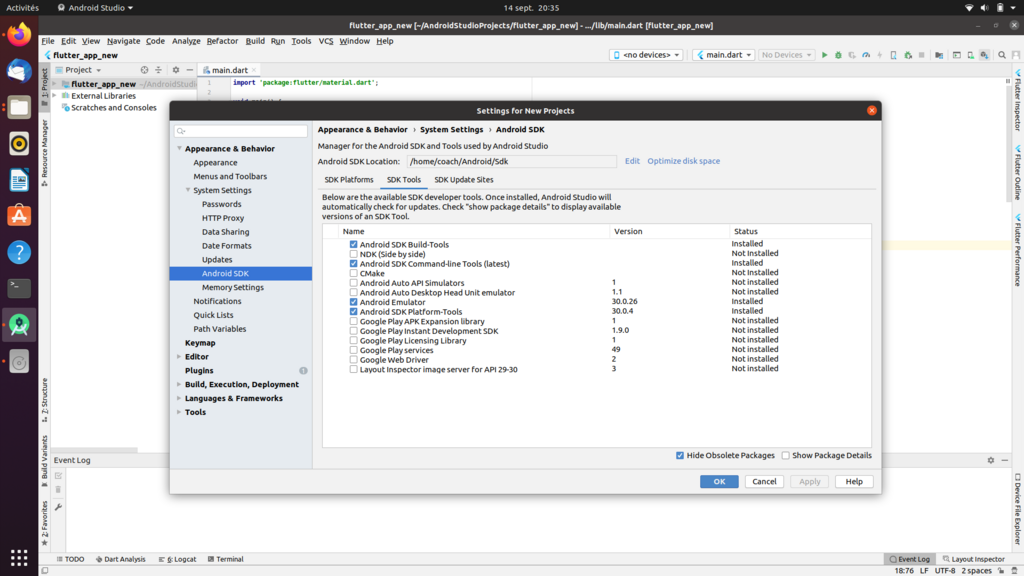Open LibreOffice Writer from the dock
The height and width of the screenshot is (576, 1024).
pyautogui.click(x=19, y=180)
